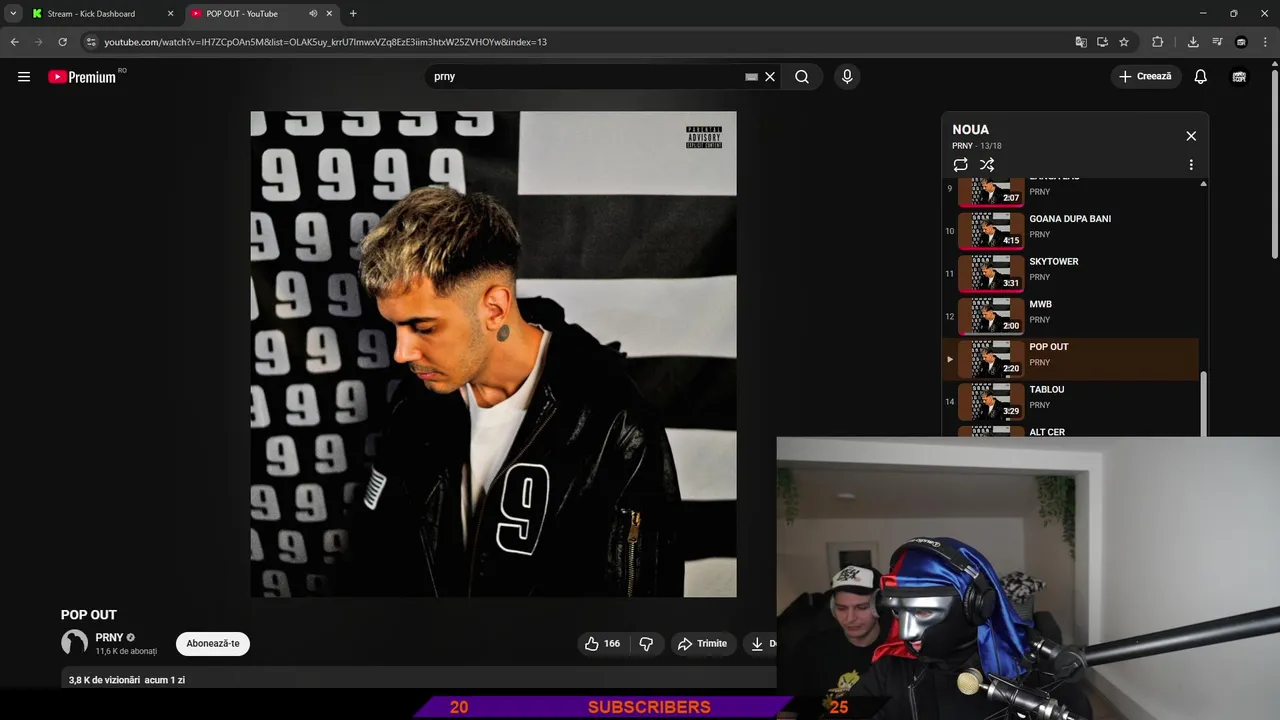Screen dimensions: 1280x720
Task: Open Chrome three-dot menu
Action: 1265,42
